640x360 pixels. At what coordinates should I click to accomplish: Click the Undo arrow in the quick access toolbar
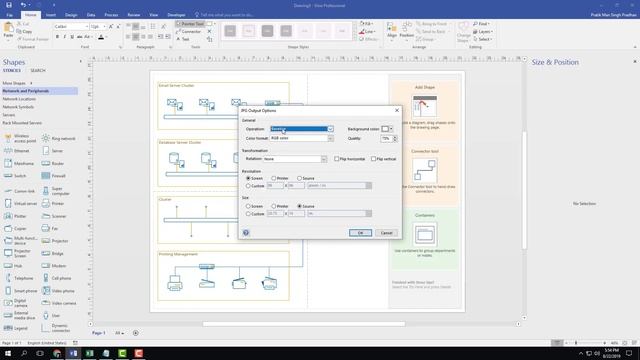pos(23,5)
